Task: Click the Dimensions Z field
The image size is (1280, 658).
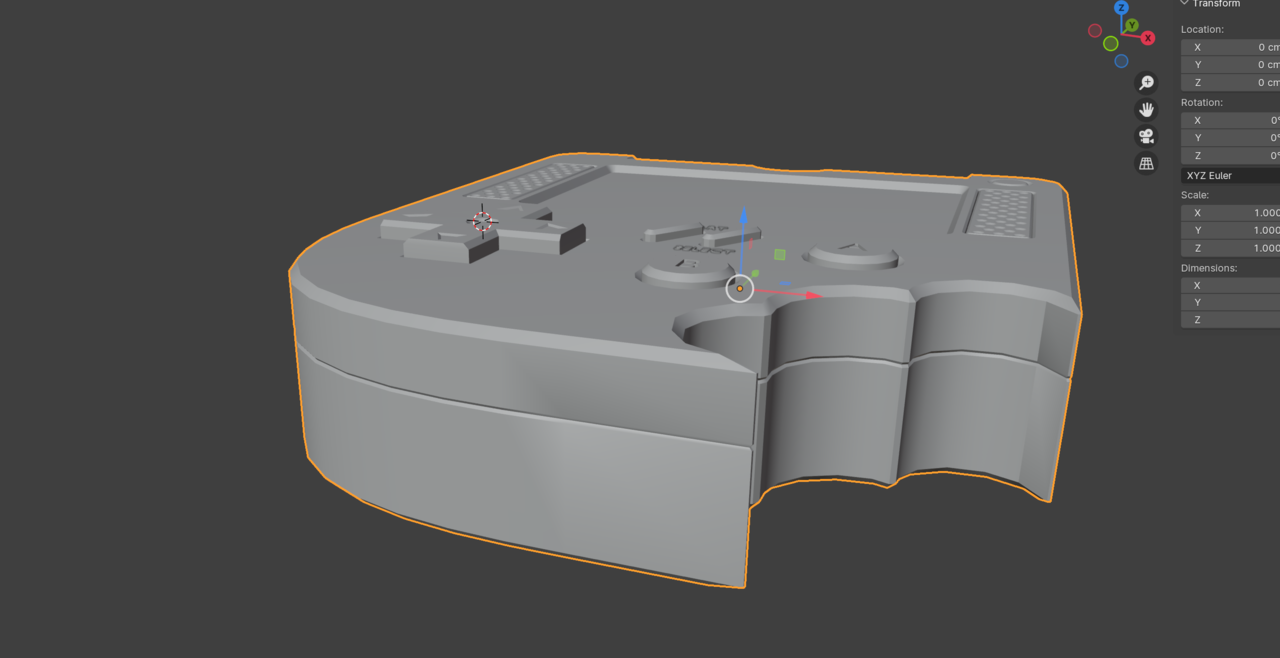Action: 1230,320
